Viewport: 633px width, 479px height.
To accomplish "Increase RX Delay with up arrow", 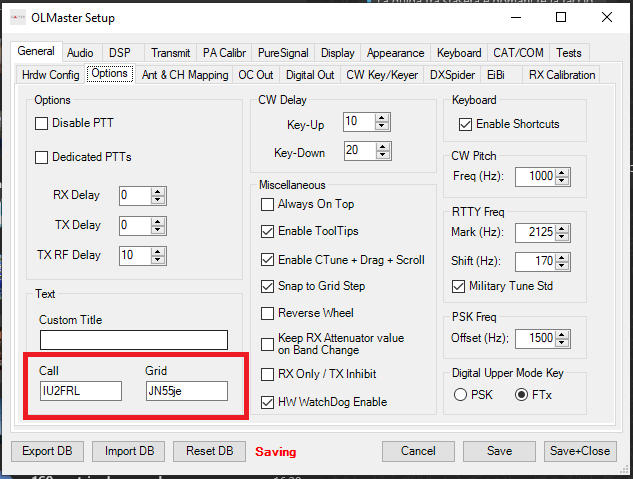I will click(158, 192).
